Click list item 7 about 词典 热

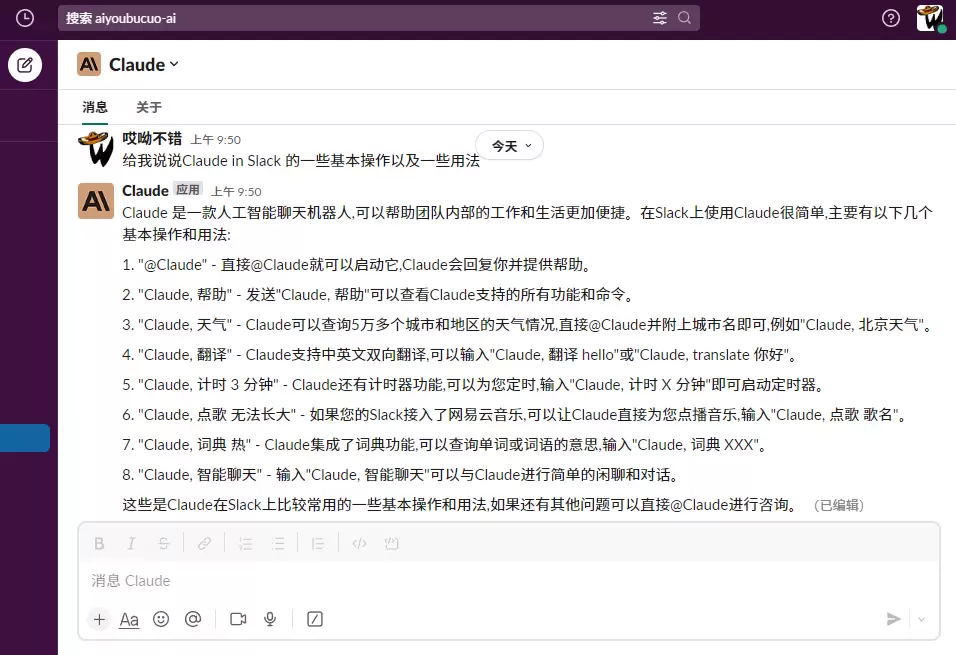click(x=445, y=445)
